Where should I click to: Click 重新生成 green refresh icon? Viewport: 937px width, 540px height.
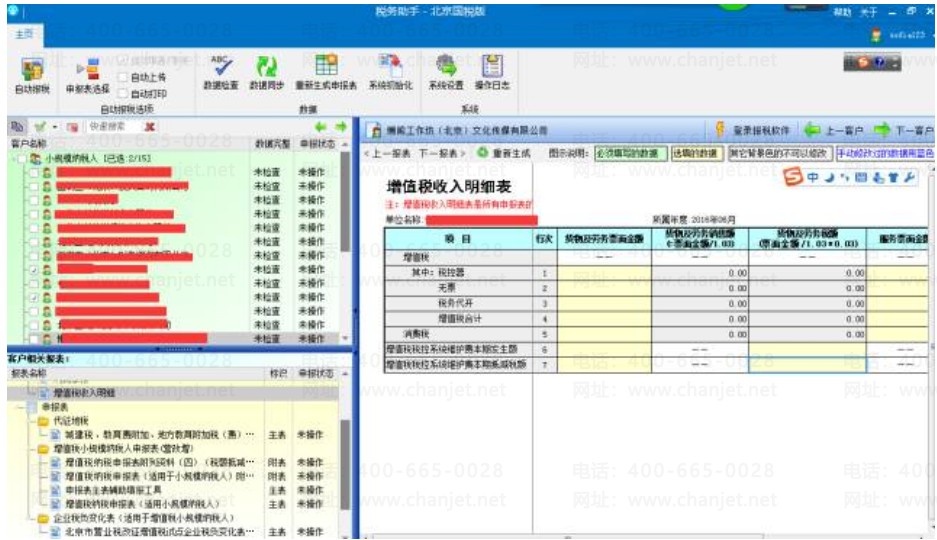[x=482, y=153]
